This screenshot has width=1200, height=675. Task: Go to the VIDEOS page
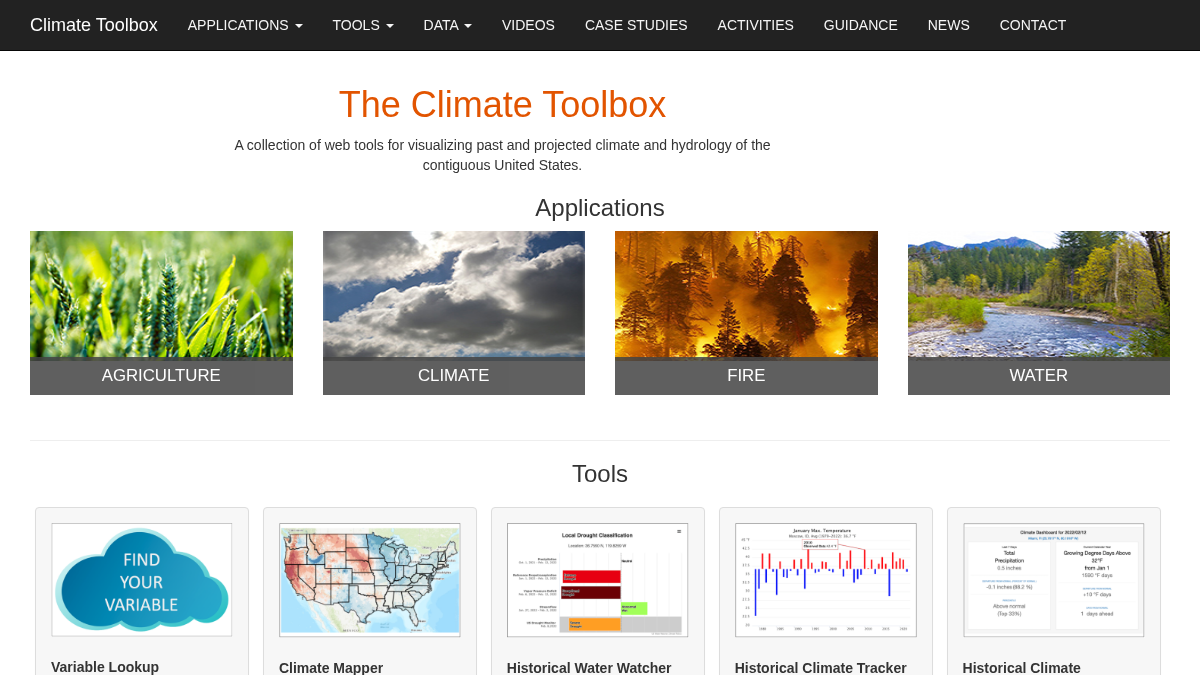528,25
